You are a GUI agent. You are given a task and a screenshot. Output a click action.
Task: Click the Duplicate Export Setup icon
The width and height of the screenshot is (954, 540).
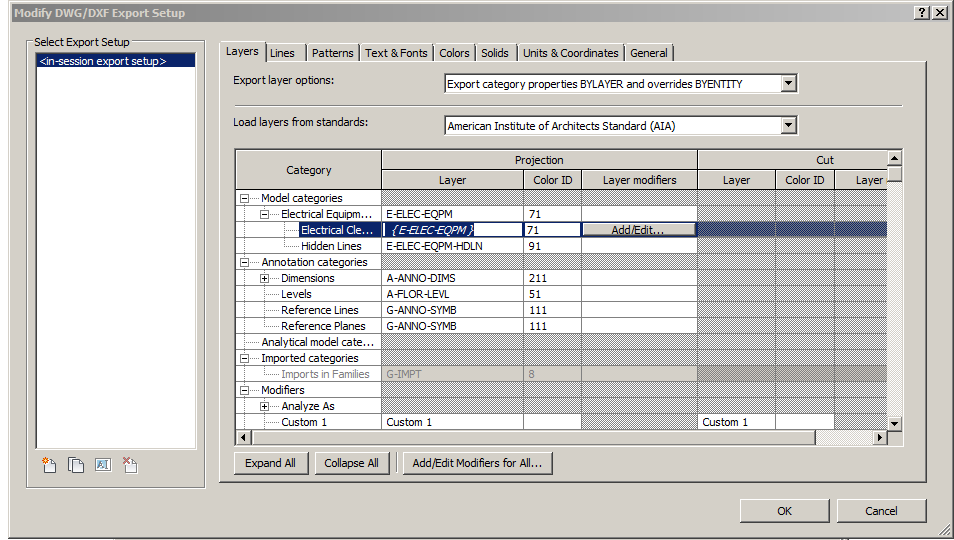(76, 465)
